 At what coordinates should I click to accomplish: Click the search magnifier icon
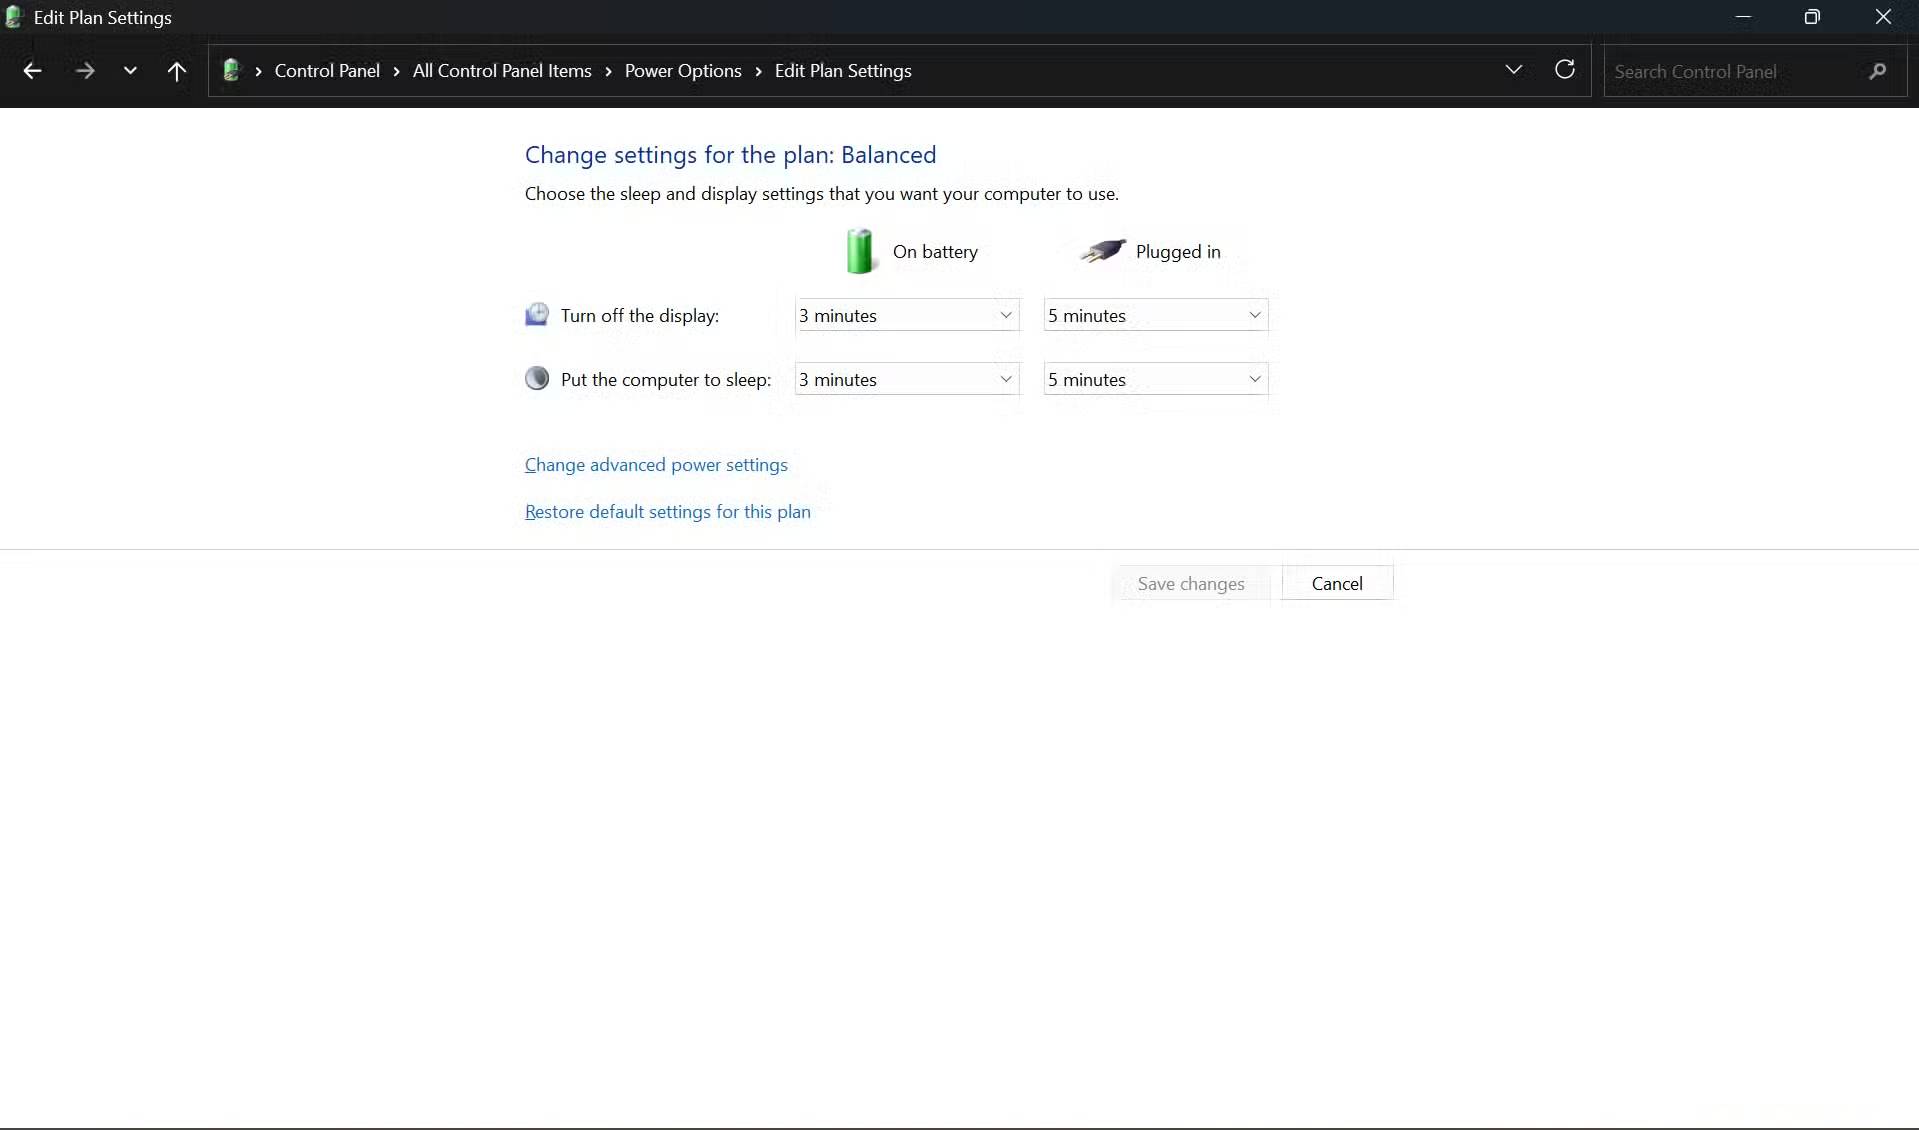pos(1877,71)
